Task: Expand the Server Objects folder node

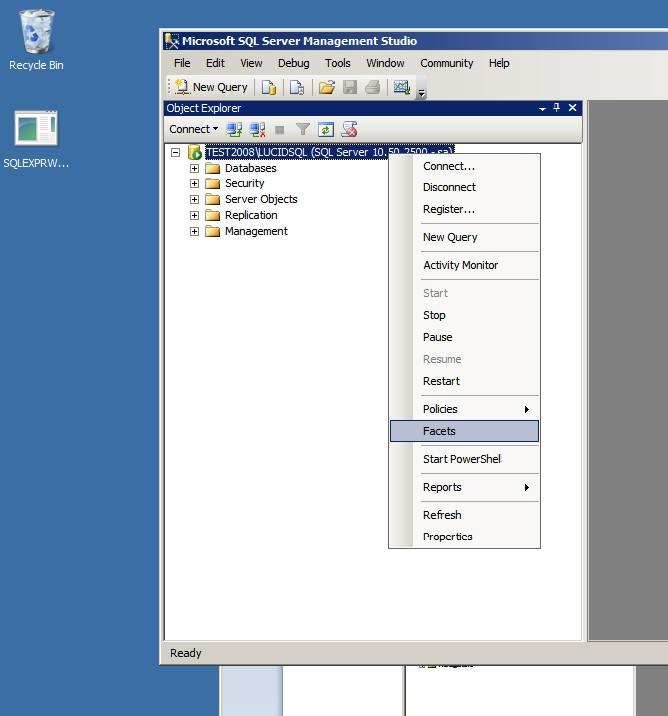Action: [x=195, y=200]
